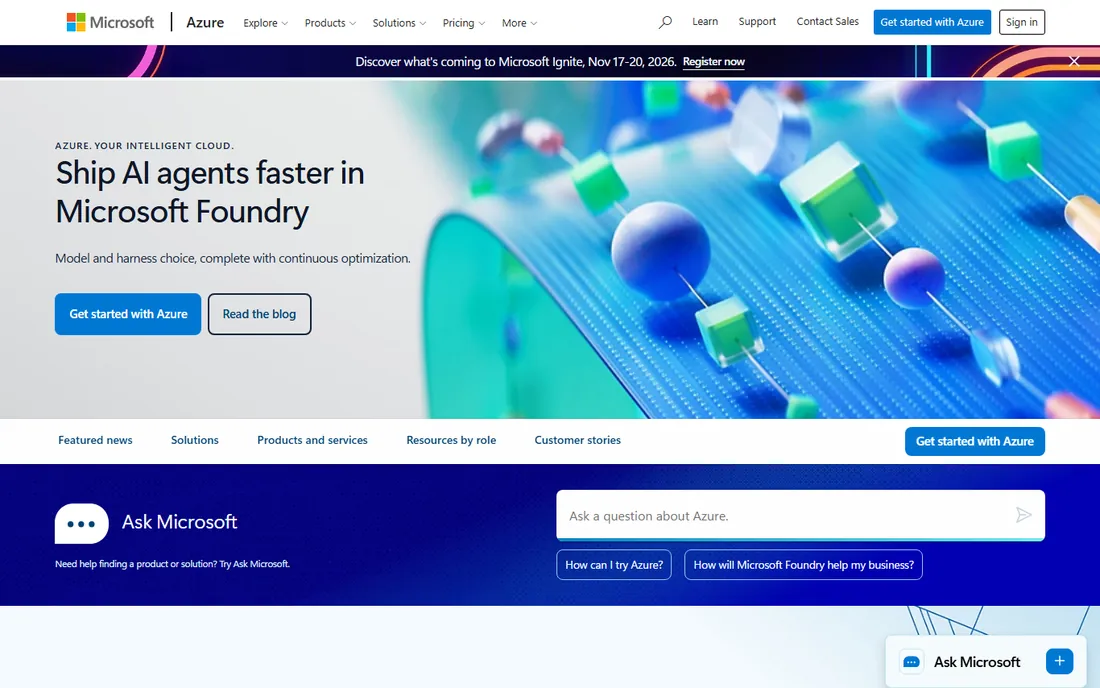Jump to Solutions section tab
The height and width of the screenshot is (688, 1100).
(194, 440)
